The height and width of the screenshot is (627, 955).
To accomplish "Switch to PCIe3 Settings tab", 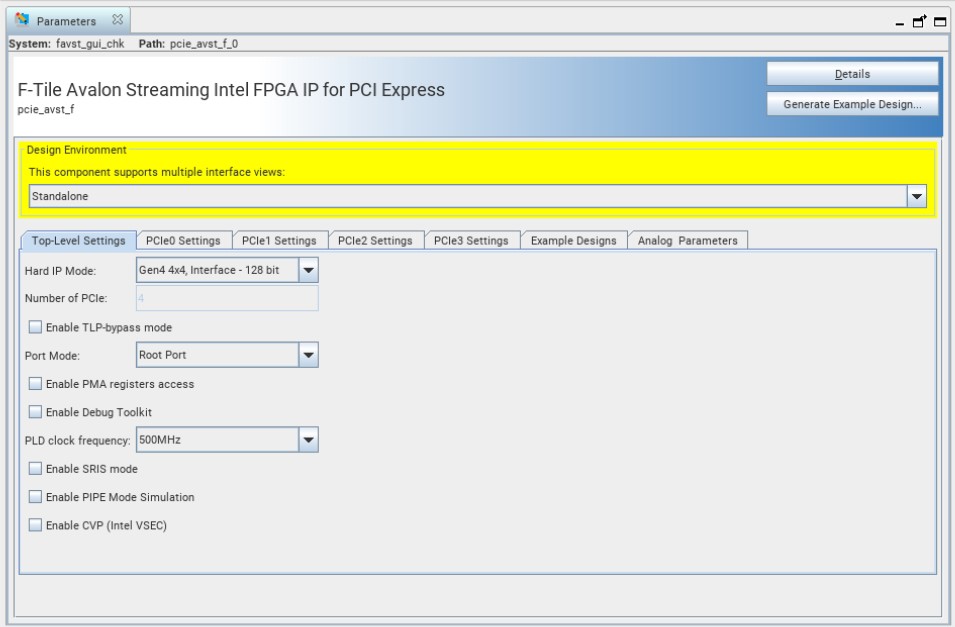I will pos(471,241).
